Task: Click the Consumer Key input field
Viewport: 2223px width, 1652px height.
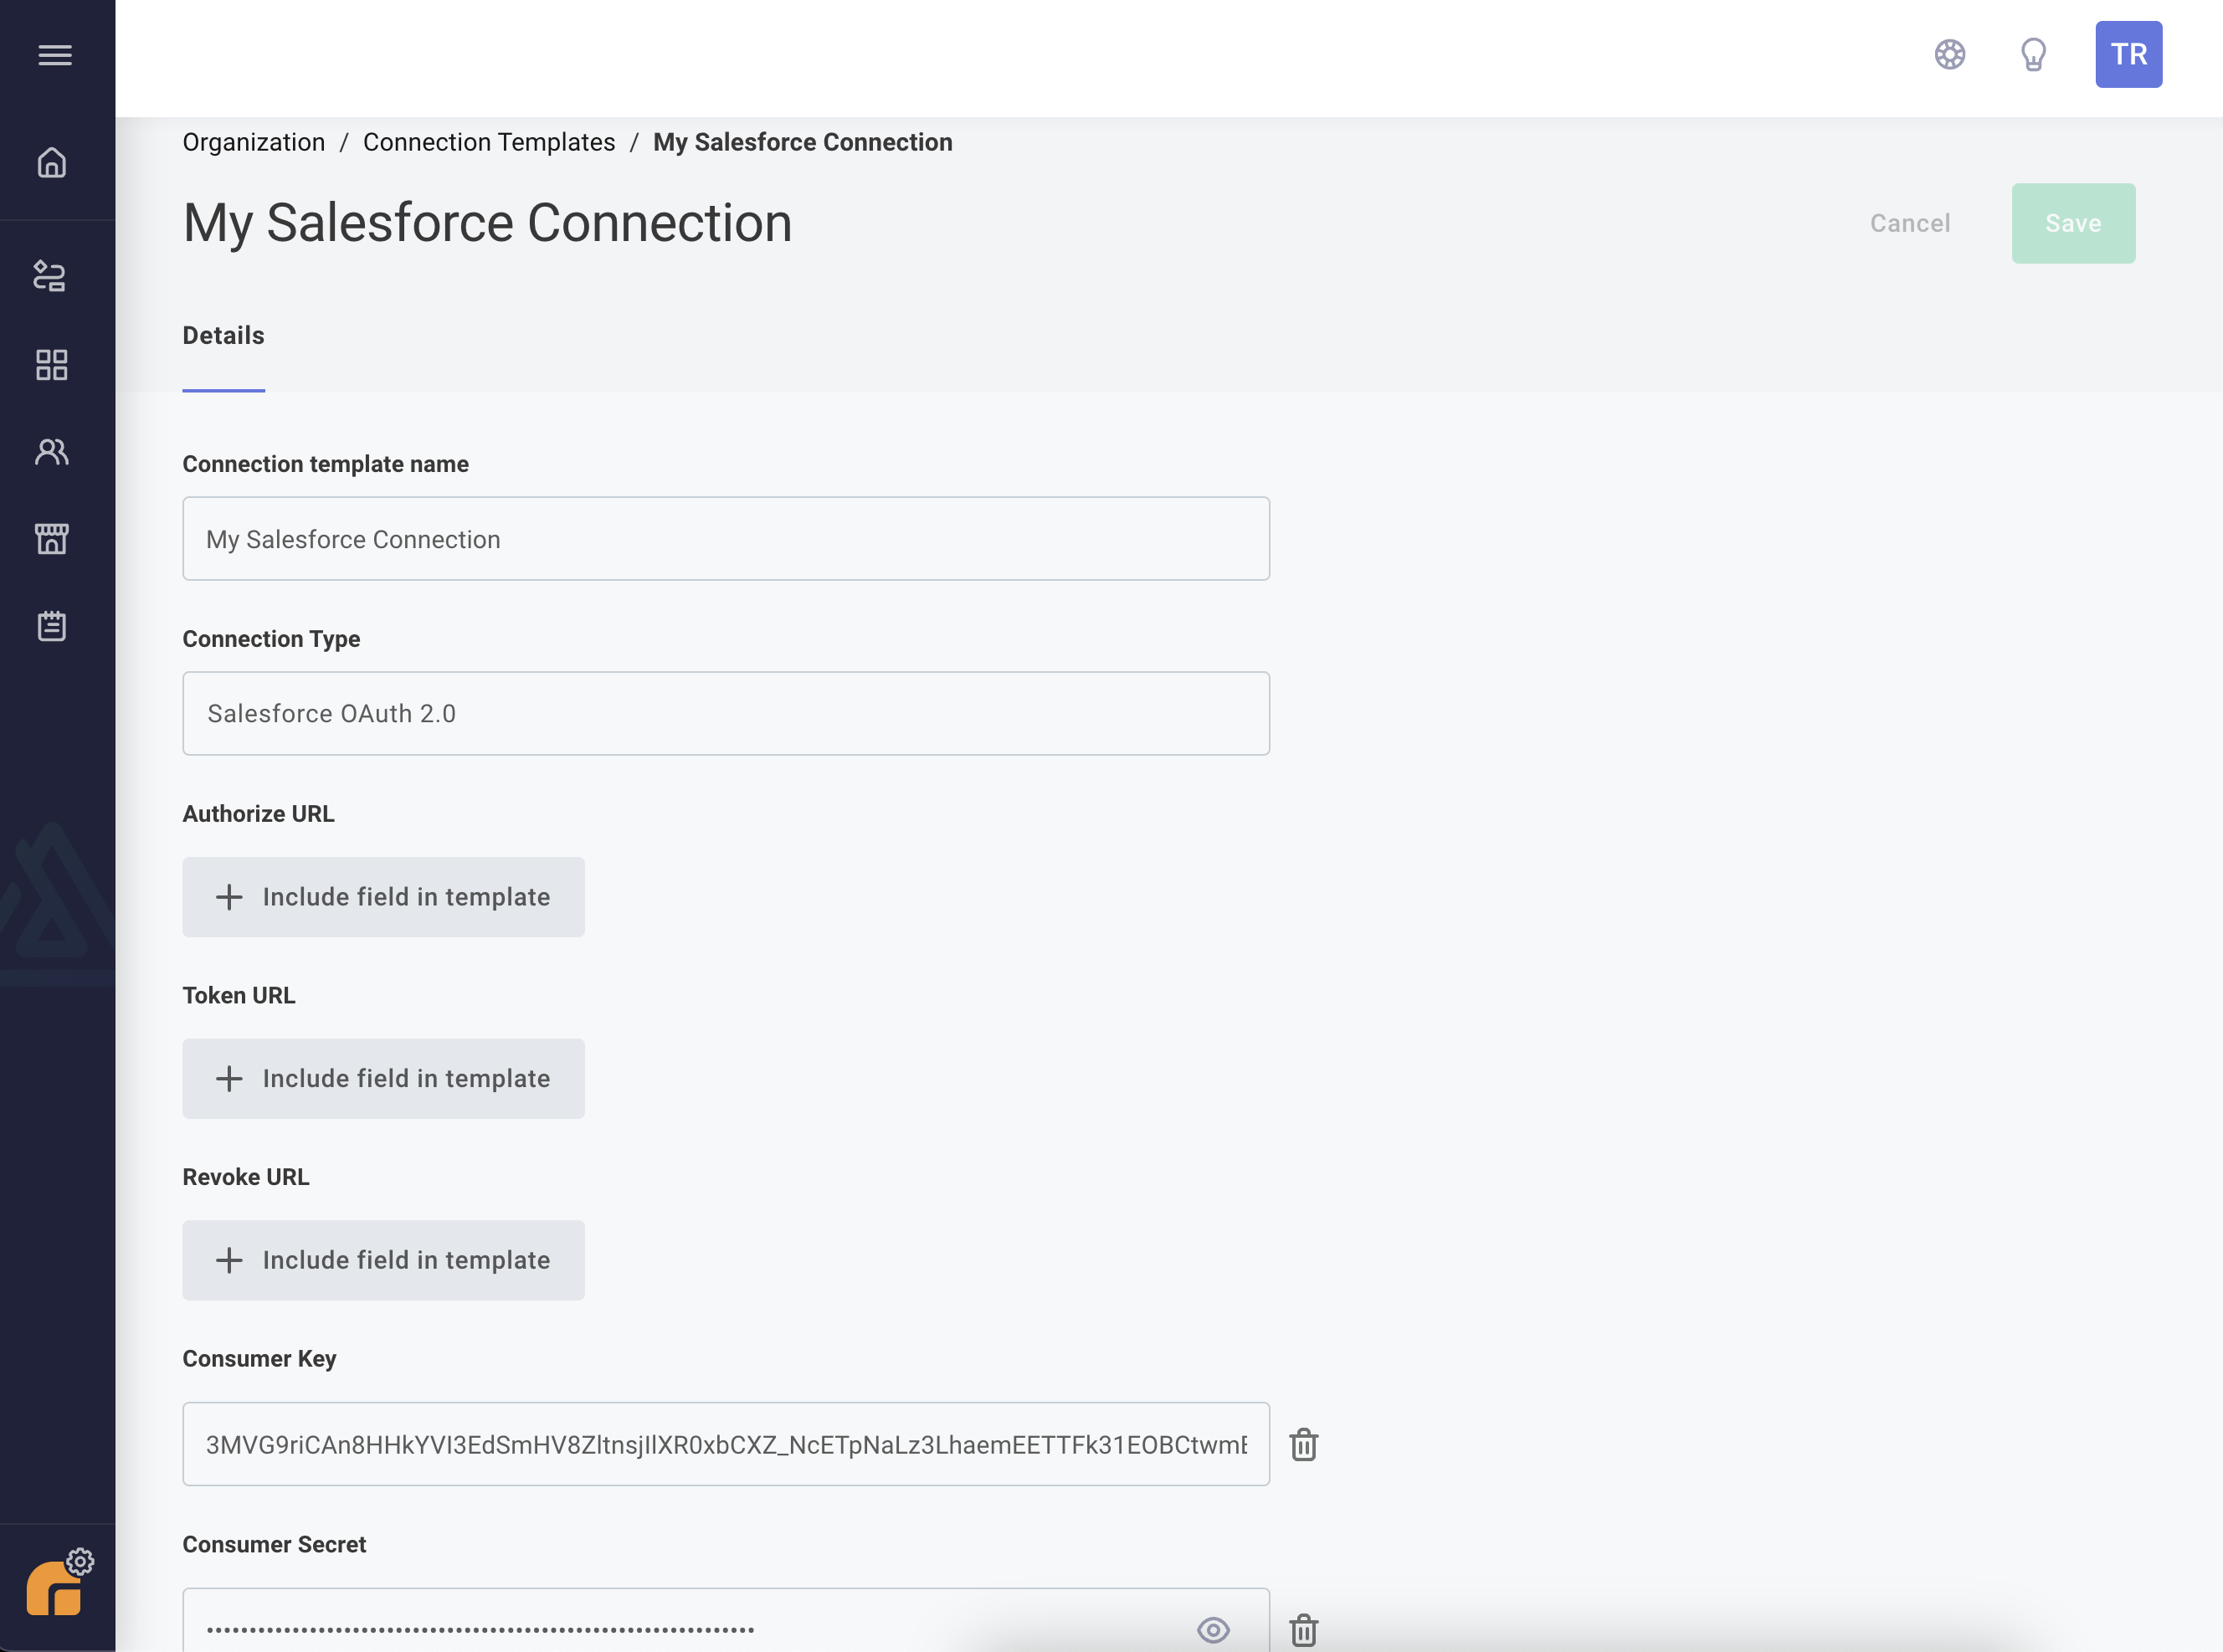Action: coord(726,1444)
